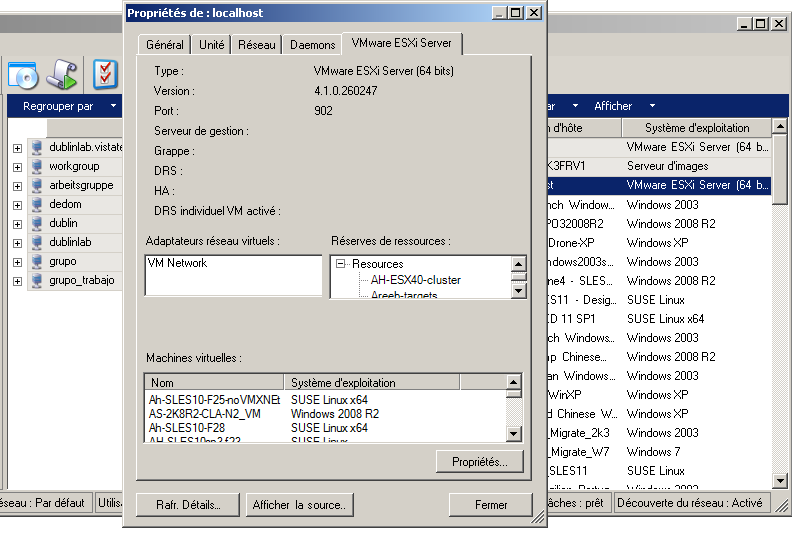The height and width of the screenshot is (533, 792).
Task: Switch to the Général tab
Action: pyautogui.click(x=165, y=45)
